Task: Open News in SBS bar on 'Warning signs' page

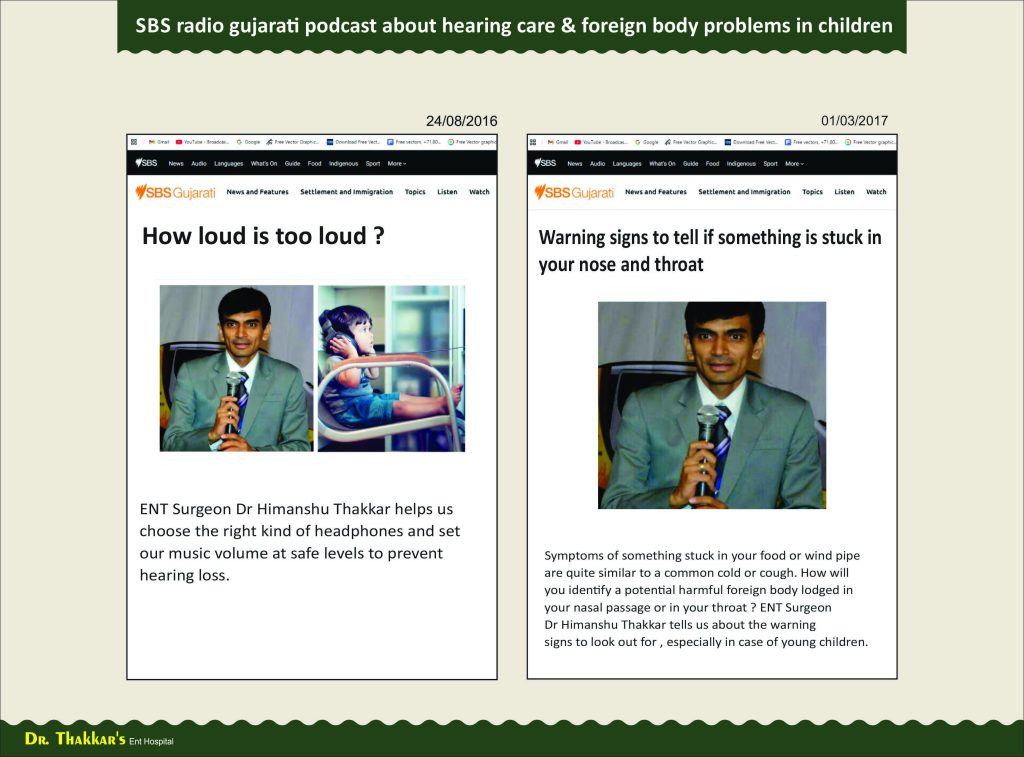Action: [575, 164]
